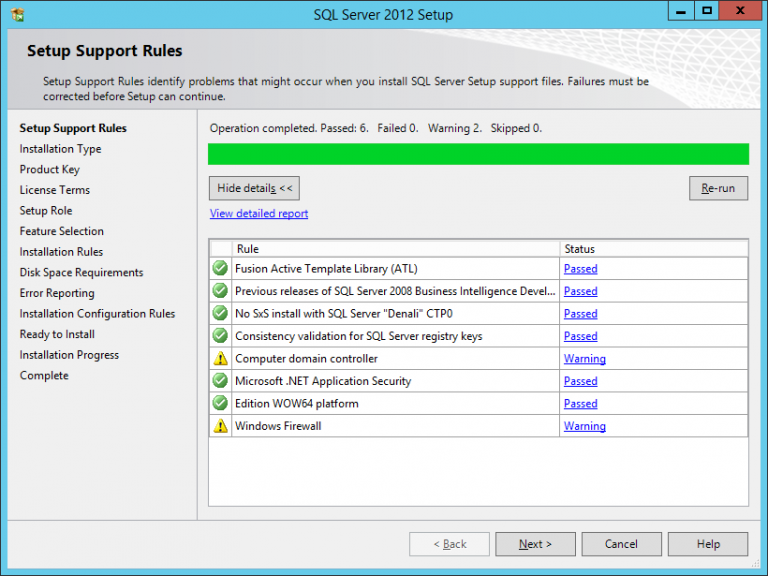Select Error Reporting step in sidebar
This screenshot has height=576, width=768.
tap(57, 293)
